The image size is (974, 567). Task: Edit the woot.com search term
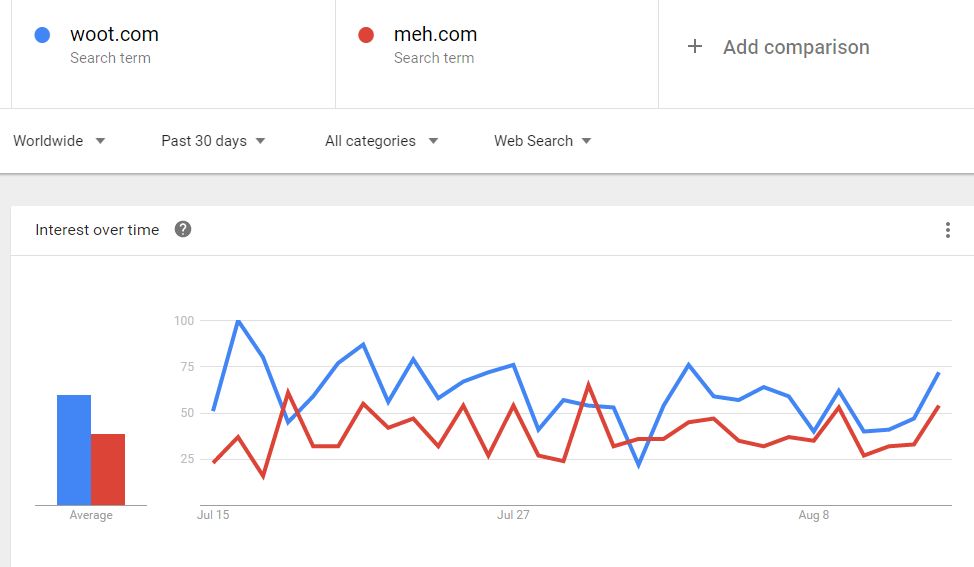(114, 35)
